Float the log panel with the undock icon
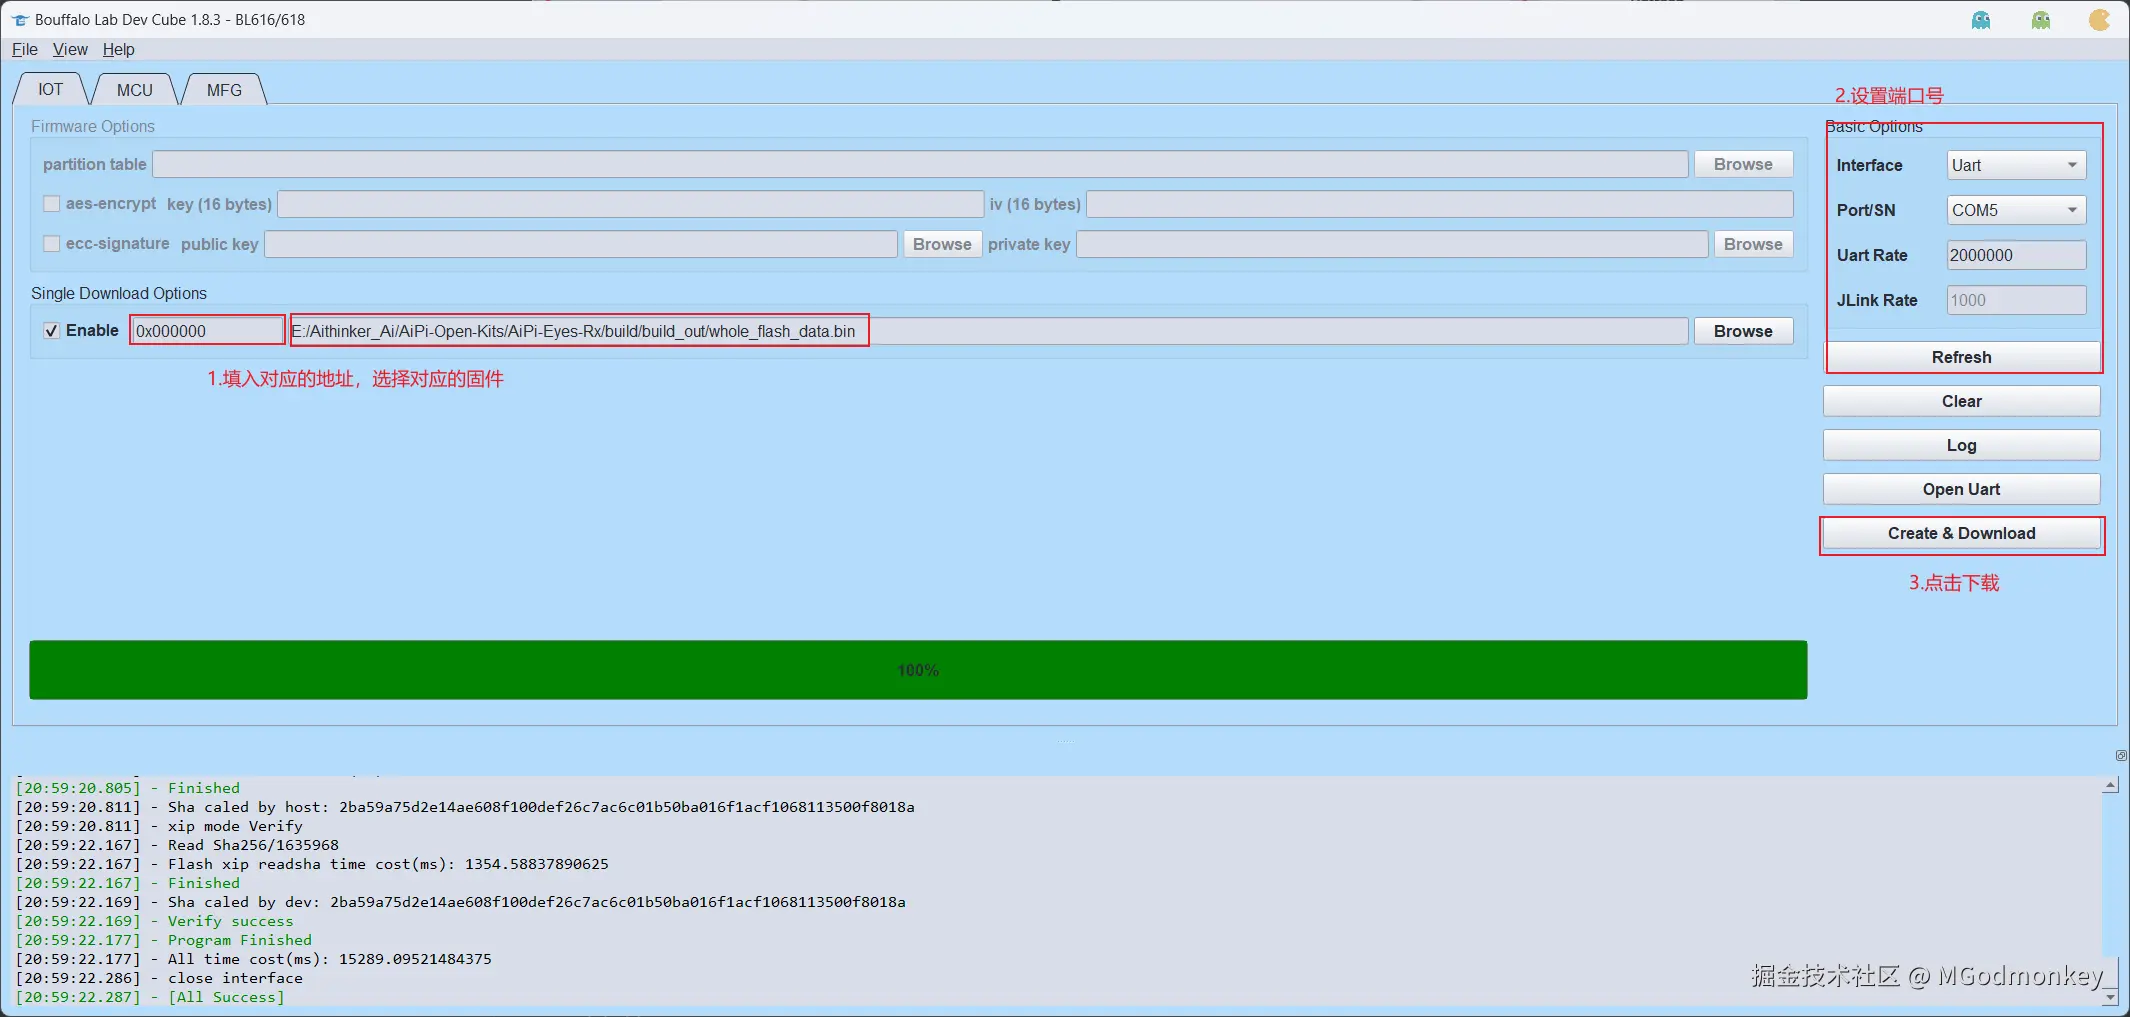The width and height of the screenshot is (2130, 1017). click(x=2120, y=756)
